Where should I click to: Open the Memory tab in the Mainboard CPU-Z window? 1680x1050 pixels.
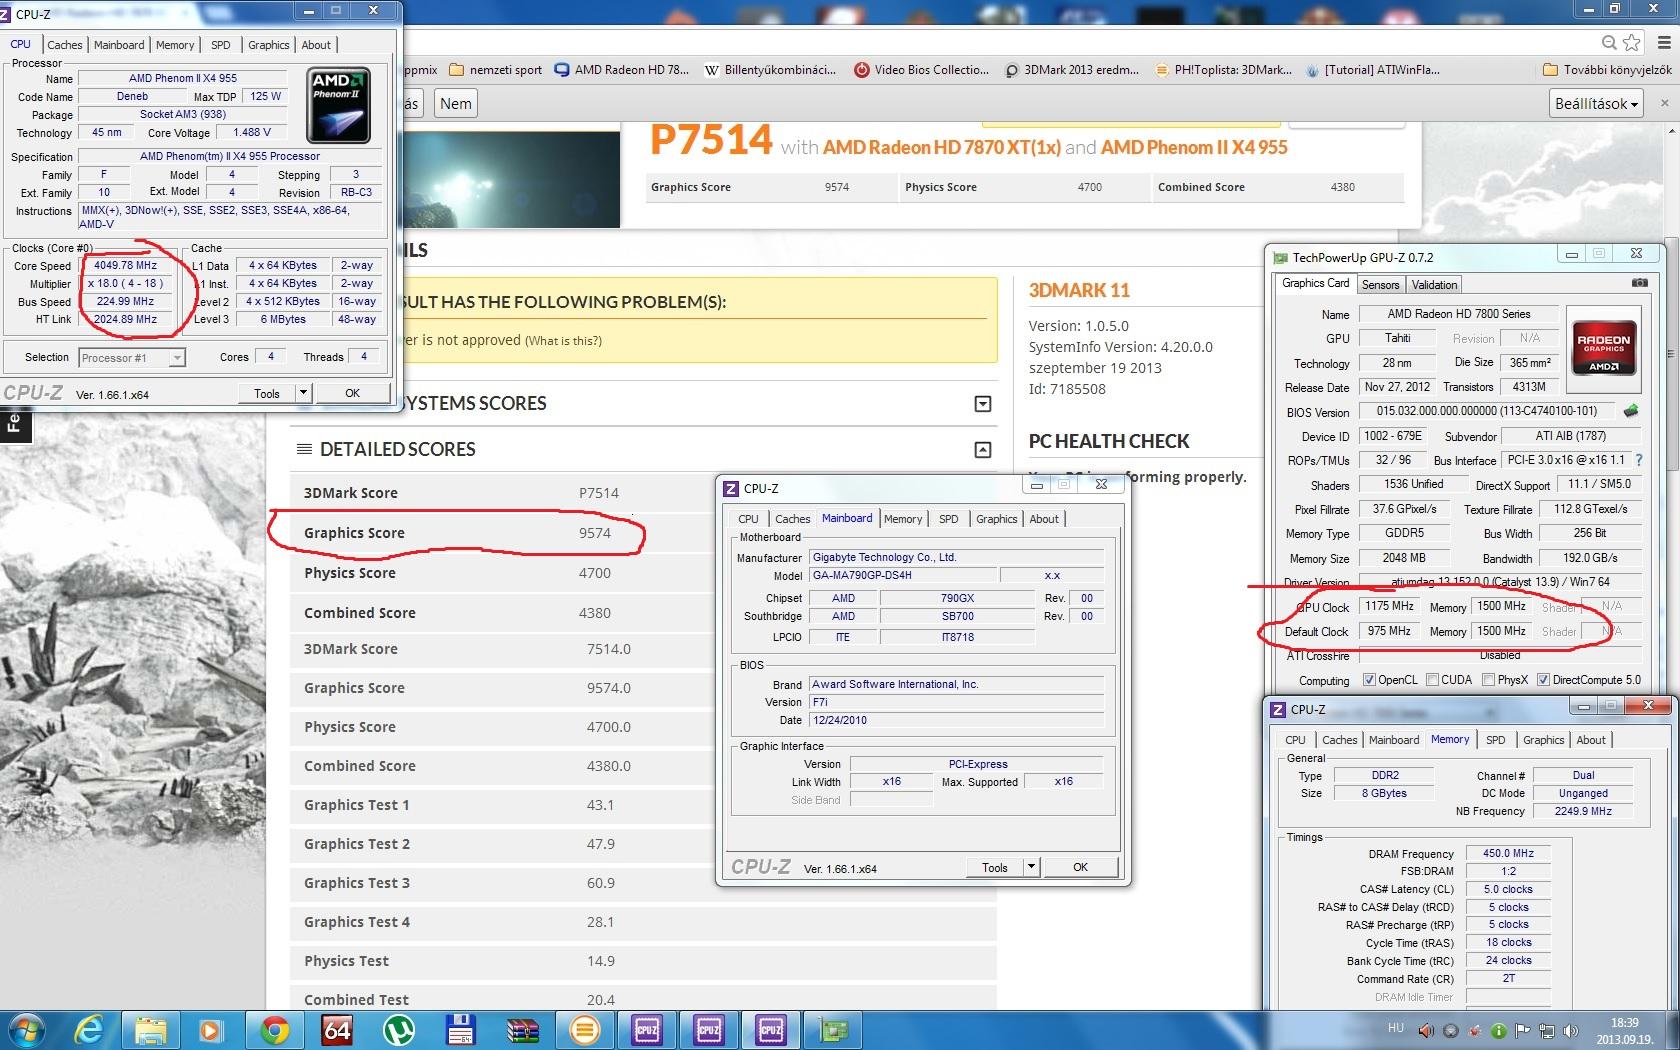[903, 519]
